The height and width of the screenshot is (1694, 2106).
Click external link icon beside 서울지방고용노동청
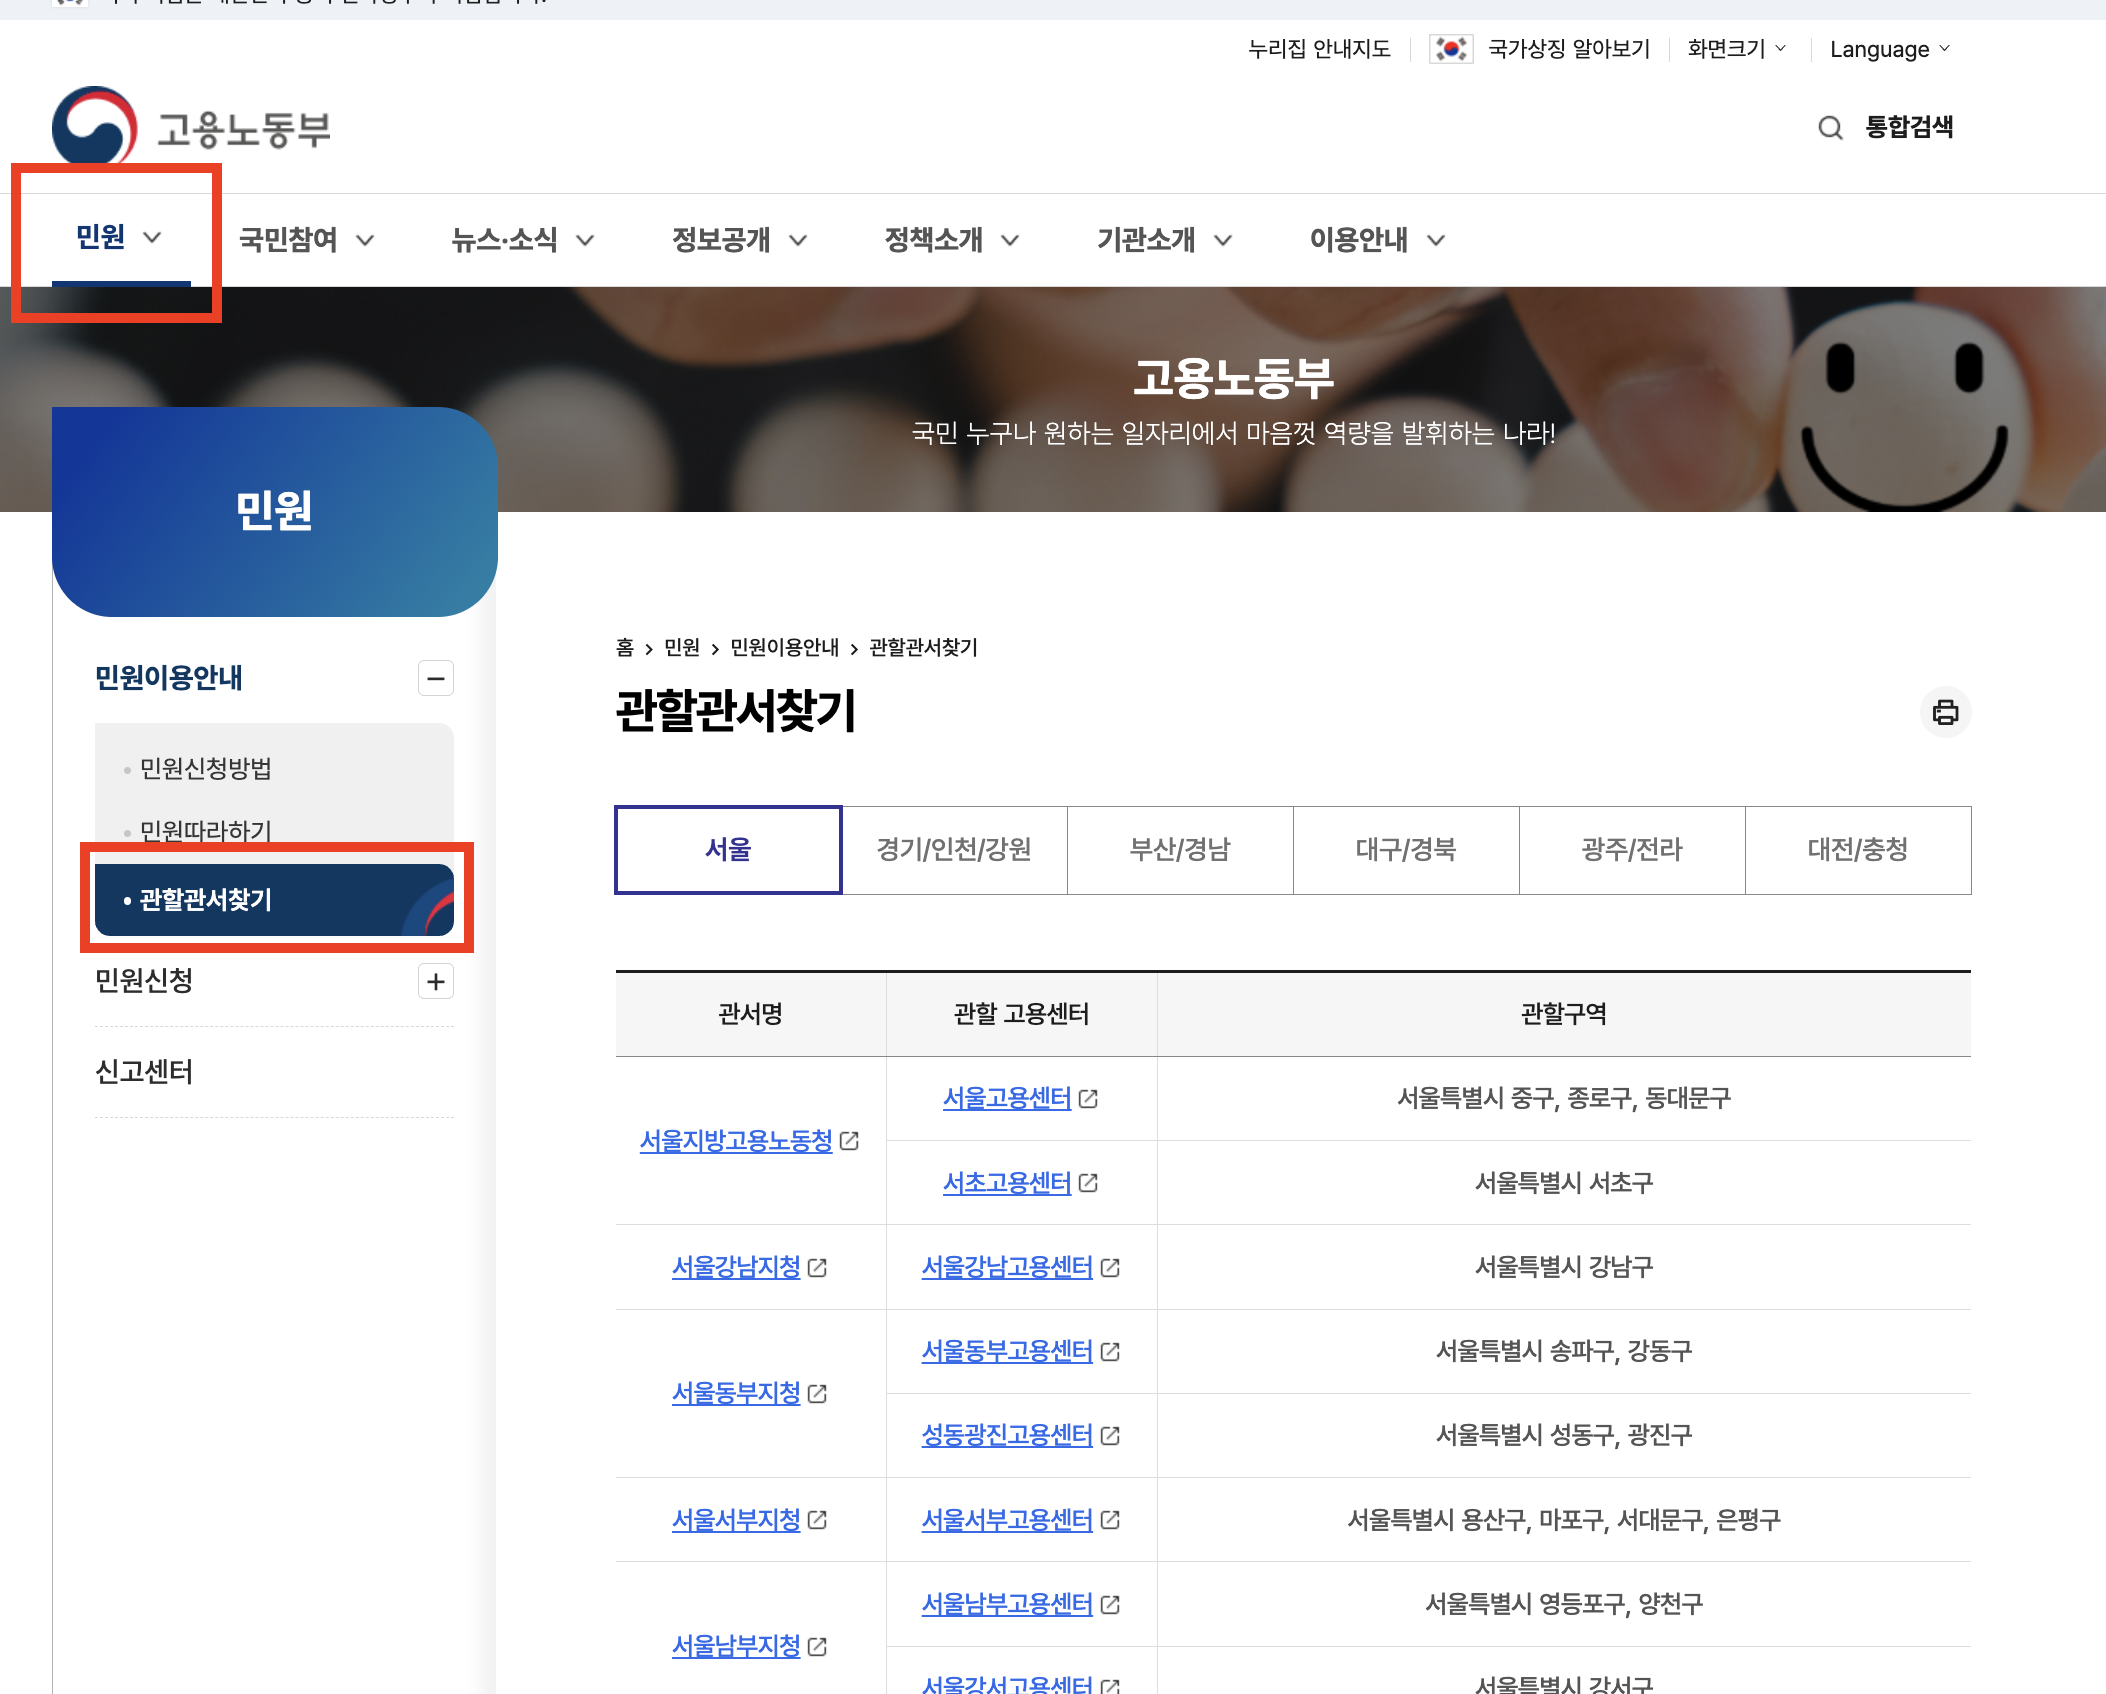point(850,1141)
